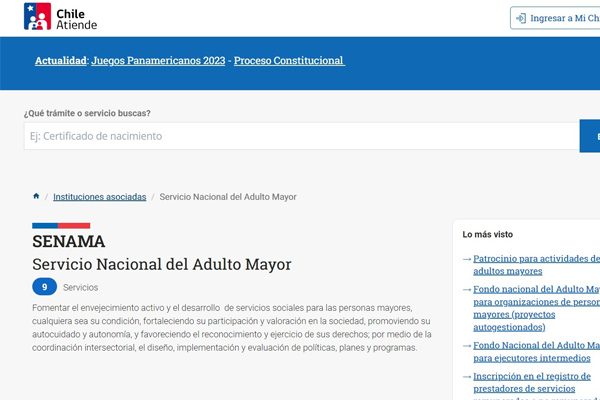Click the Servicio Nacional del Adulto Mayor title

161,264
